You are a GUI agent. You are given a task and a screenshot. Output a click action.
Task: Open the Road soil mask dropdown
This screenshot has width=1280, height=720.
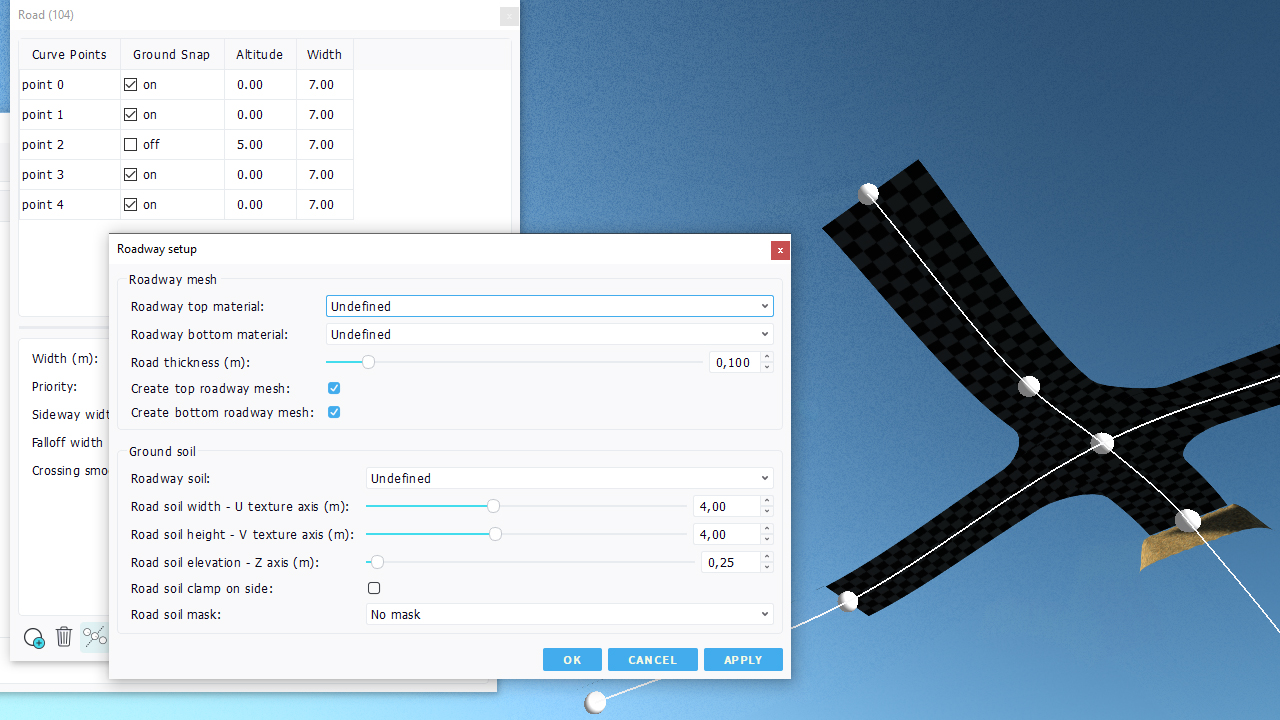click(x=569, y=614)
